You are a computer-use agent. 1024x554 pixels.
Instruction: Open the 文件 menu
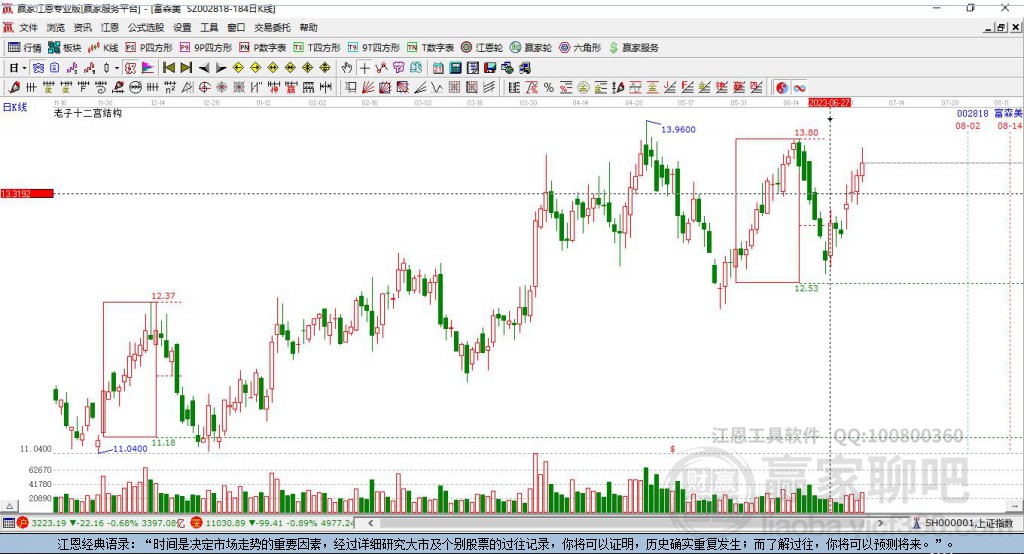tap(28, 27)
